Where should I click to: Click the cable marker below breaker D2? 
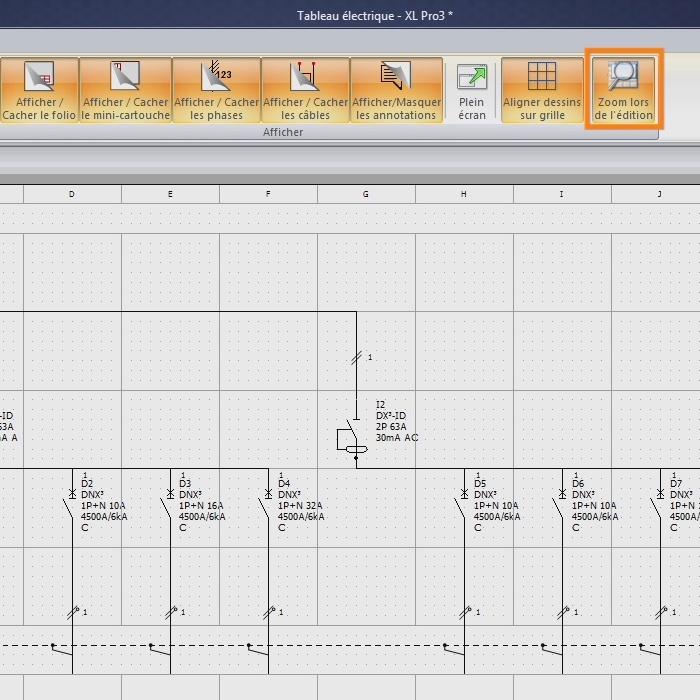pos(73,612)
